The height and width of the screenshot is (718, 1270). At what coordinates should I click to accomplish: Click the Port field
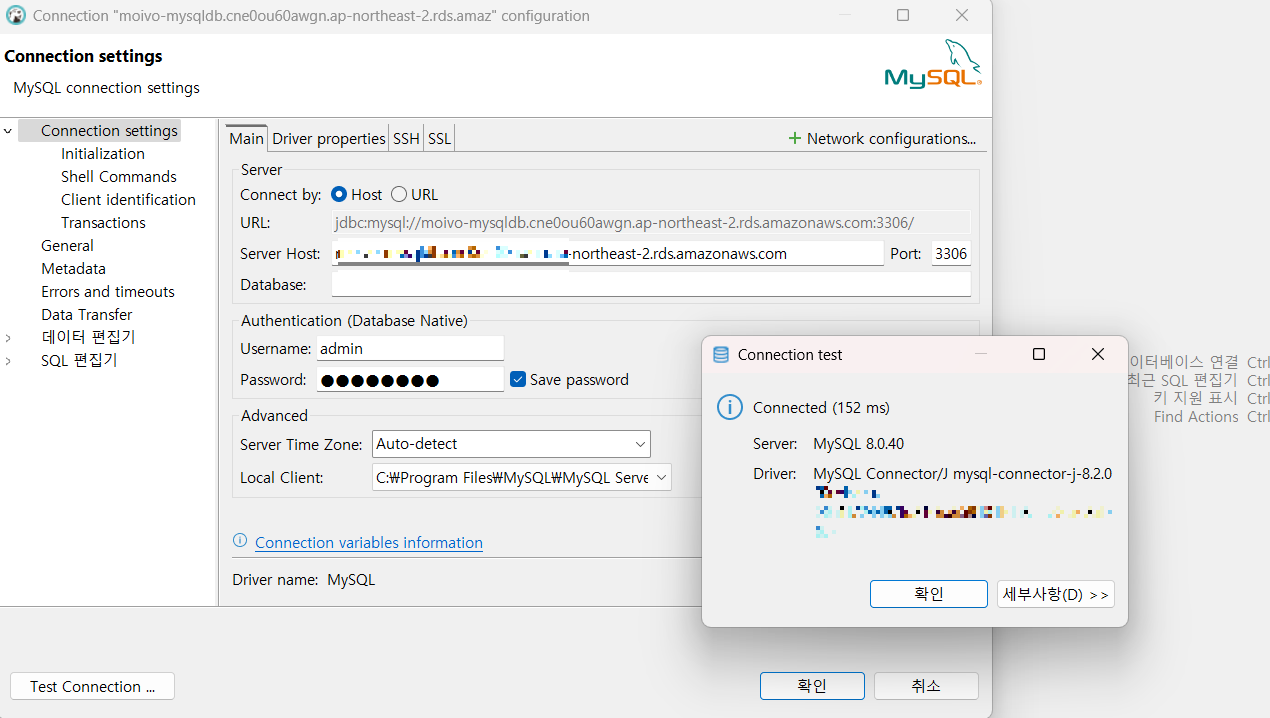[x=951, y=254]
